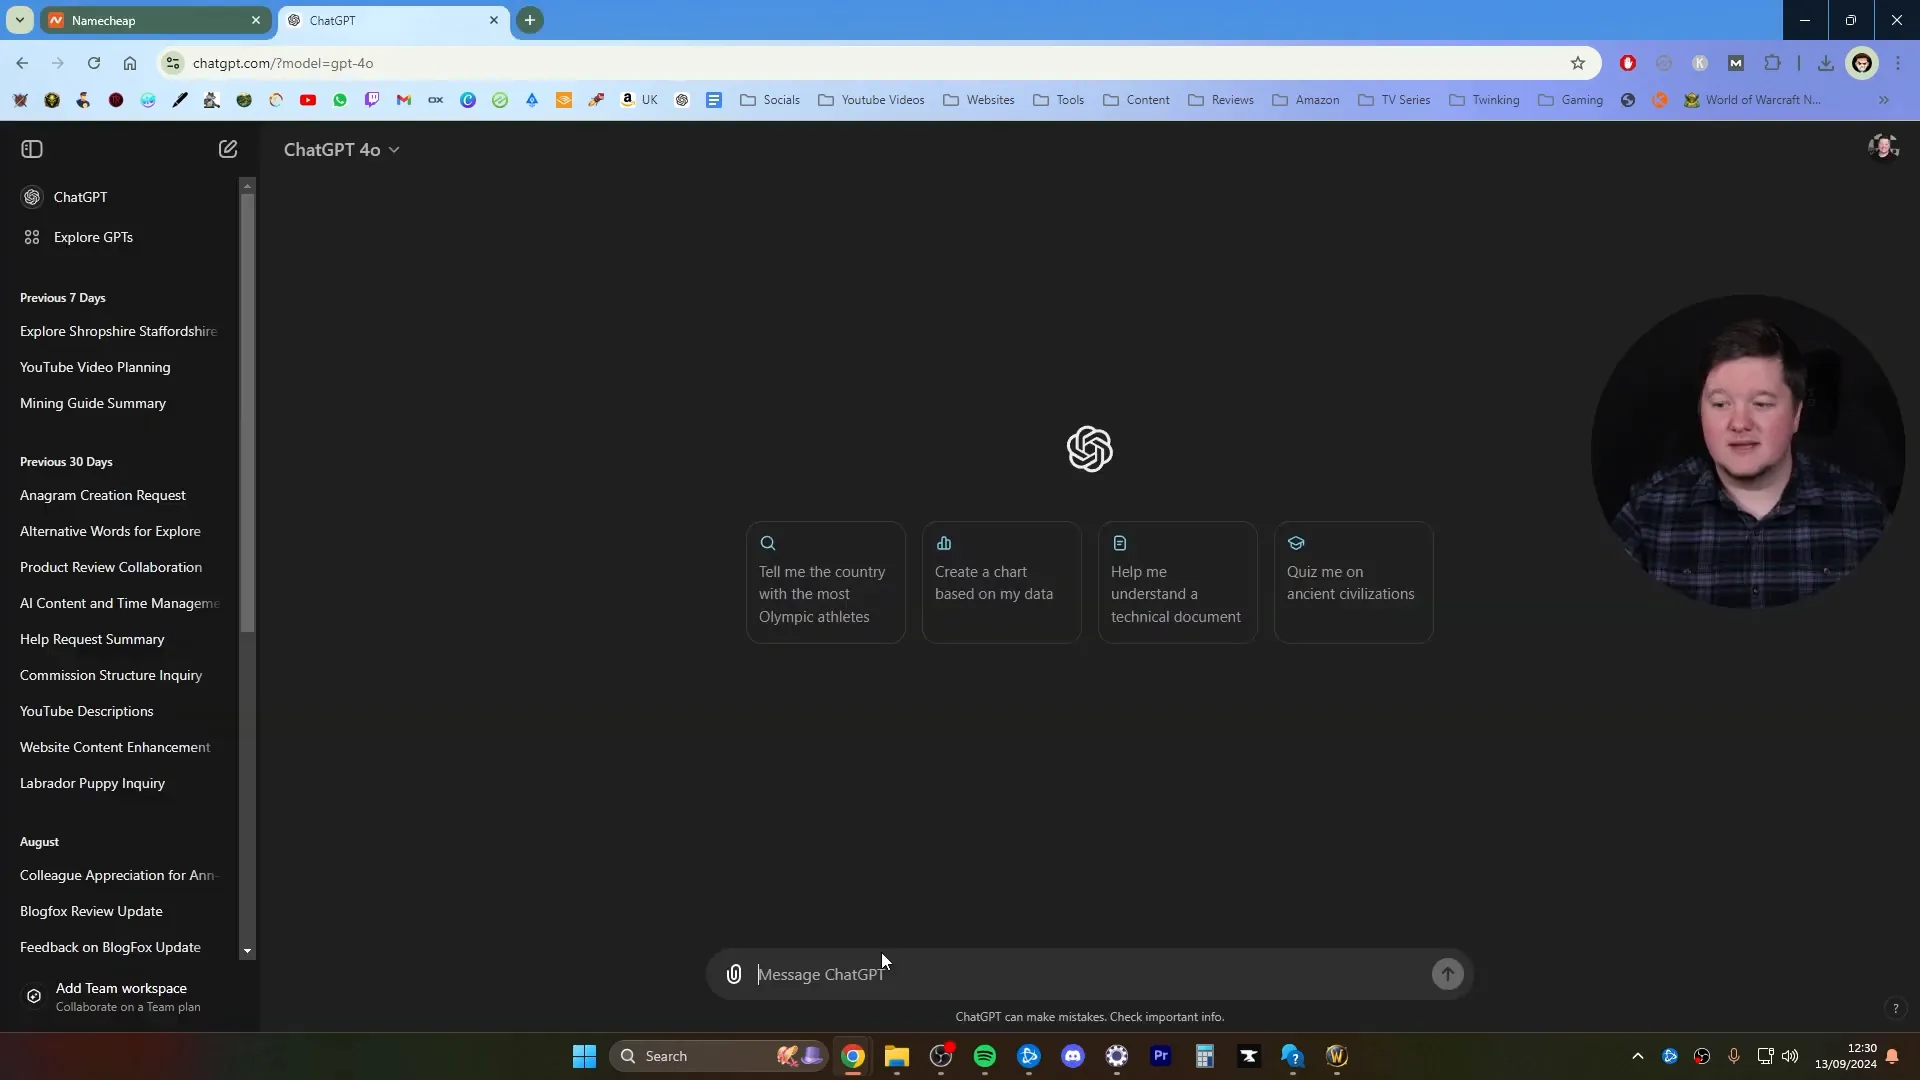Click the Collaborate on a Team plan link
This screenshot has height=1080, width=1920.
tap(129, 1006)
